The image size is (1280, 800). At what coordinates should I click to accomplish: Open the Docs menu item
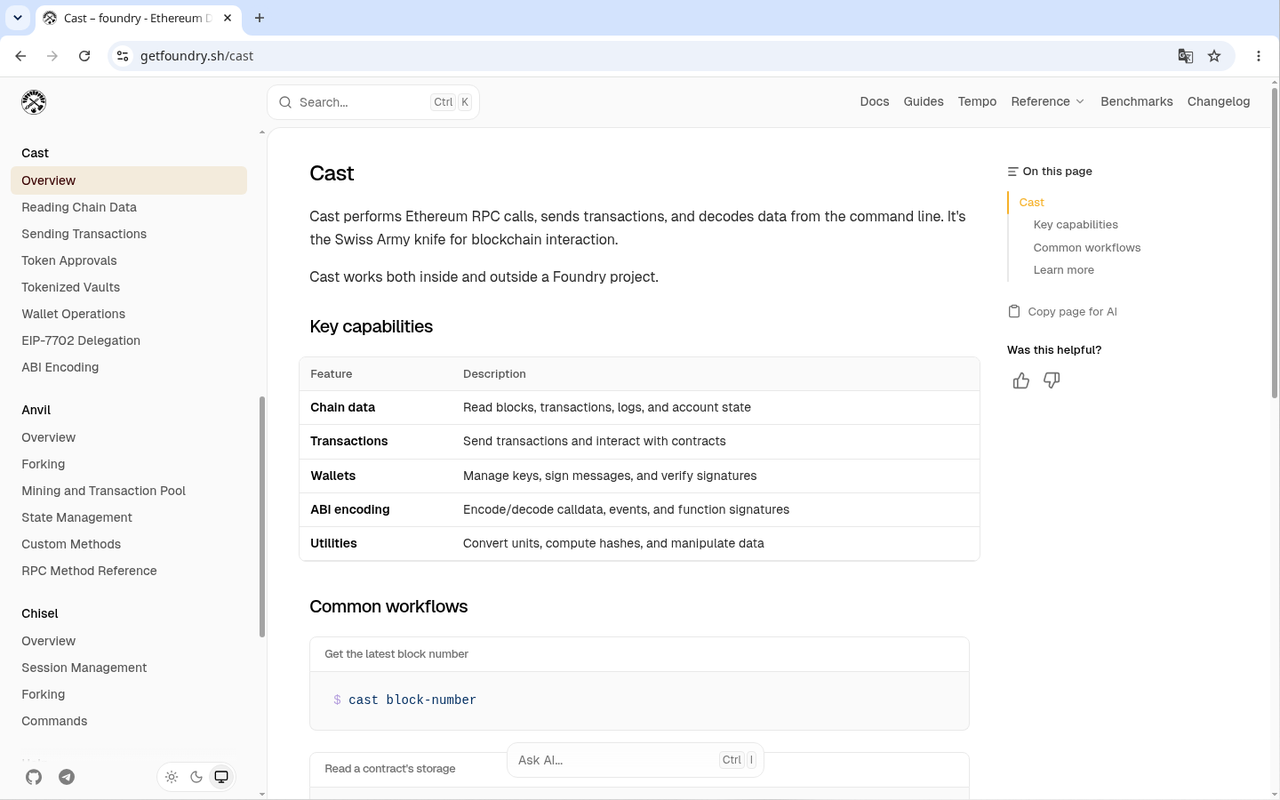pos(874,102)
